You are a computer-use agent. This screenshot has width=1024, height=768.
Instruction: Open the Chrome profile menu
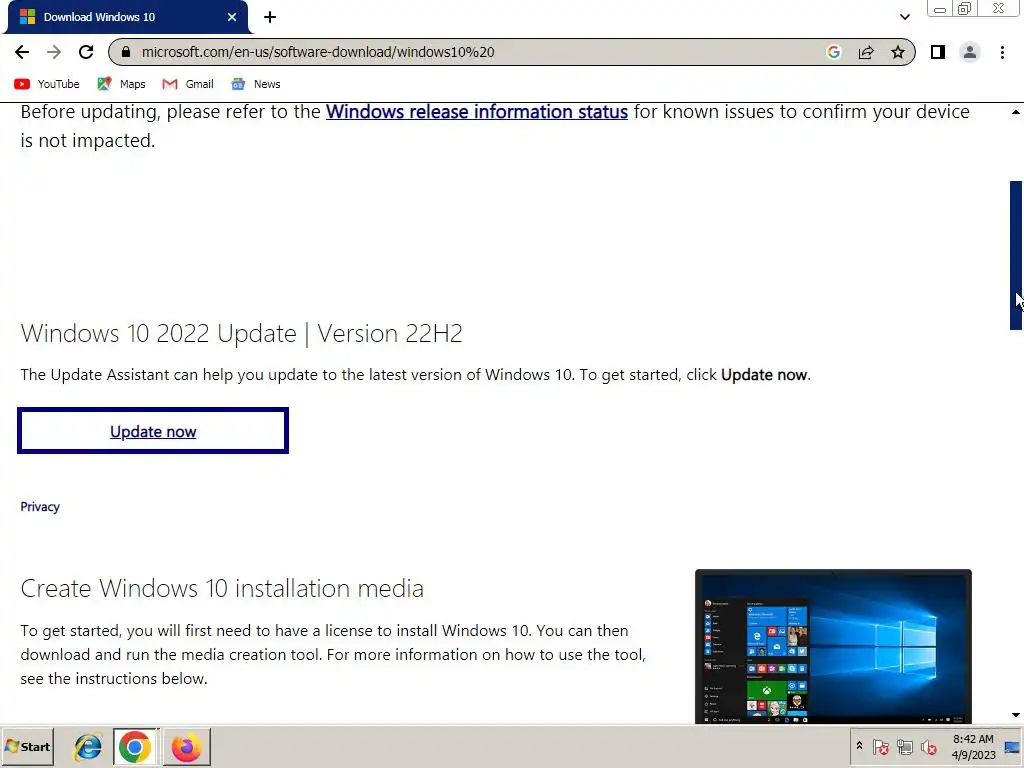[x=970, y=52]
